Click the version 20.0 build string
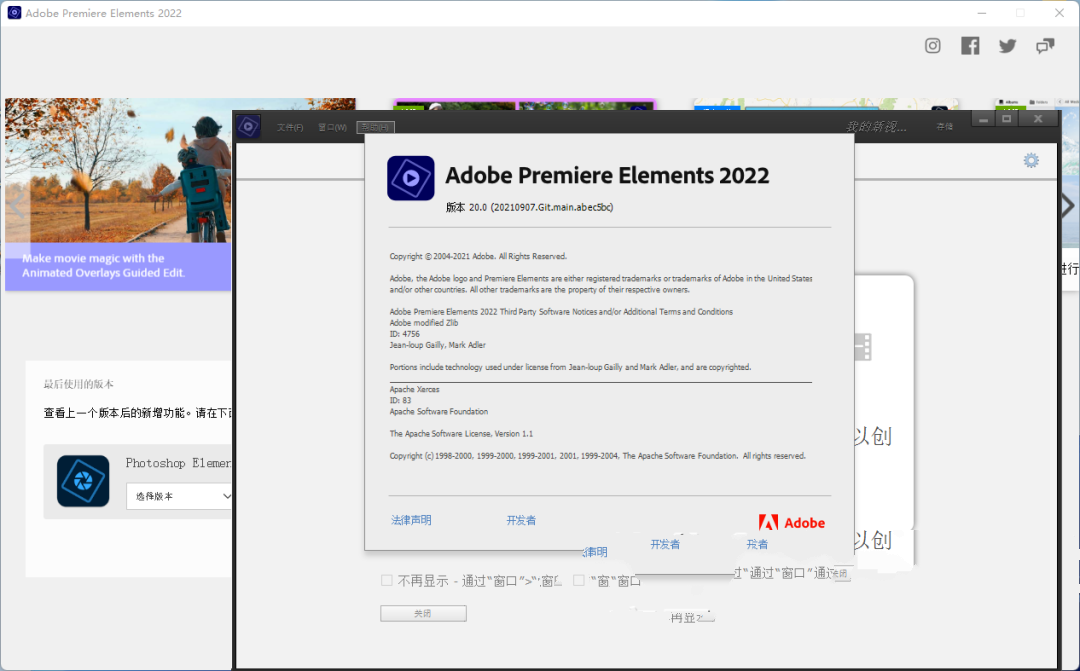This screenshot has height=671, width=1080. pyautogui.click(x=529, y=207)
